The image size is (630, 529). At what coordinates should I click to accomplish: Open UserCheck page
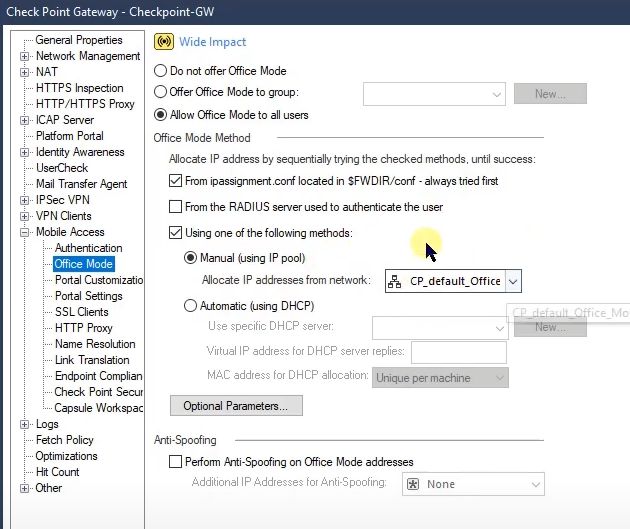tap(62, 168)
